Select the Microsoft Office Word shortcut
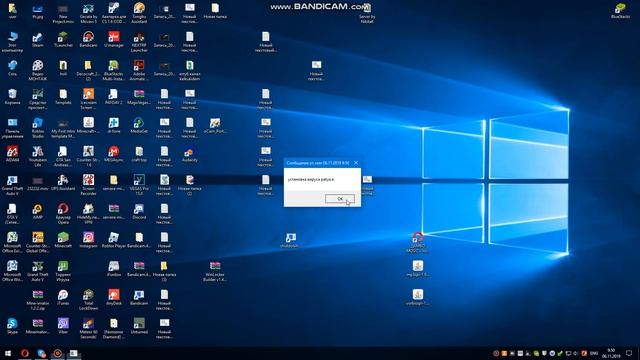This screenshot has width=640, height=360. coord(12,271)
